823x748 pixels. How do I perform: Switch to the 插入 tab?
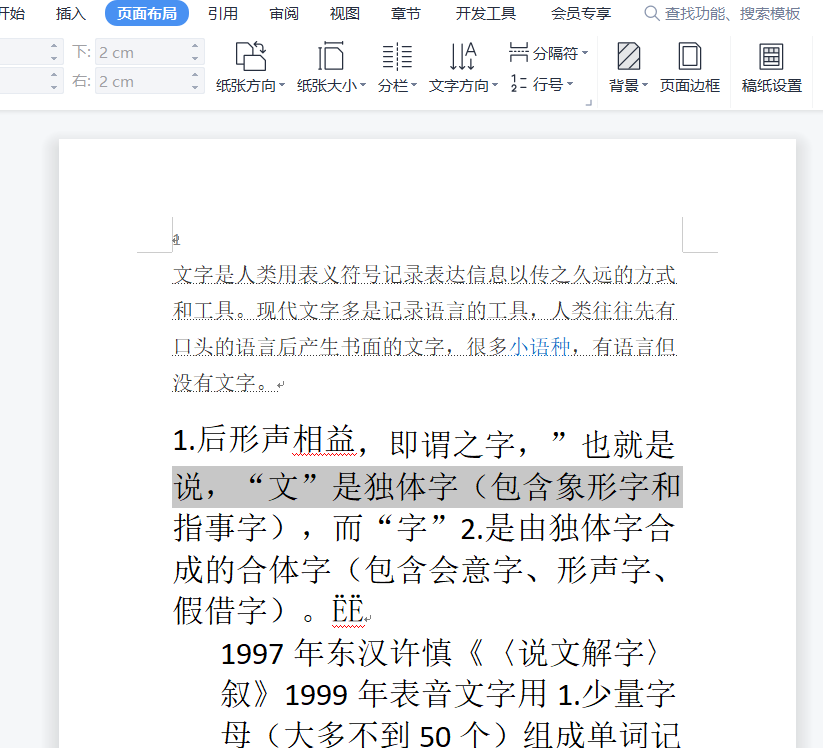click(x=70, y=14)
